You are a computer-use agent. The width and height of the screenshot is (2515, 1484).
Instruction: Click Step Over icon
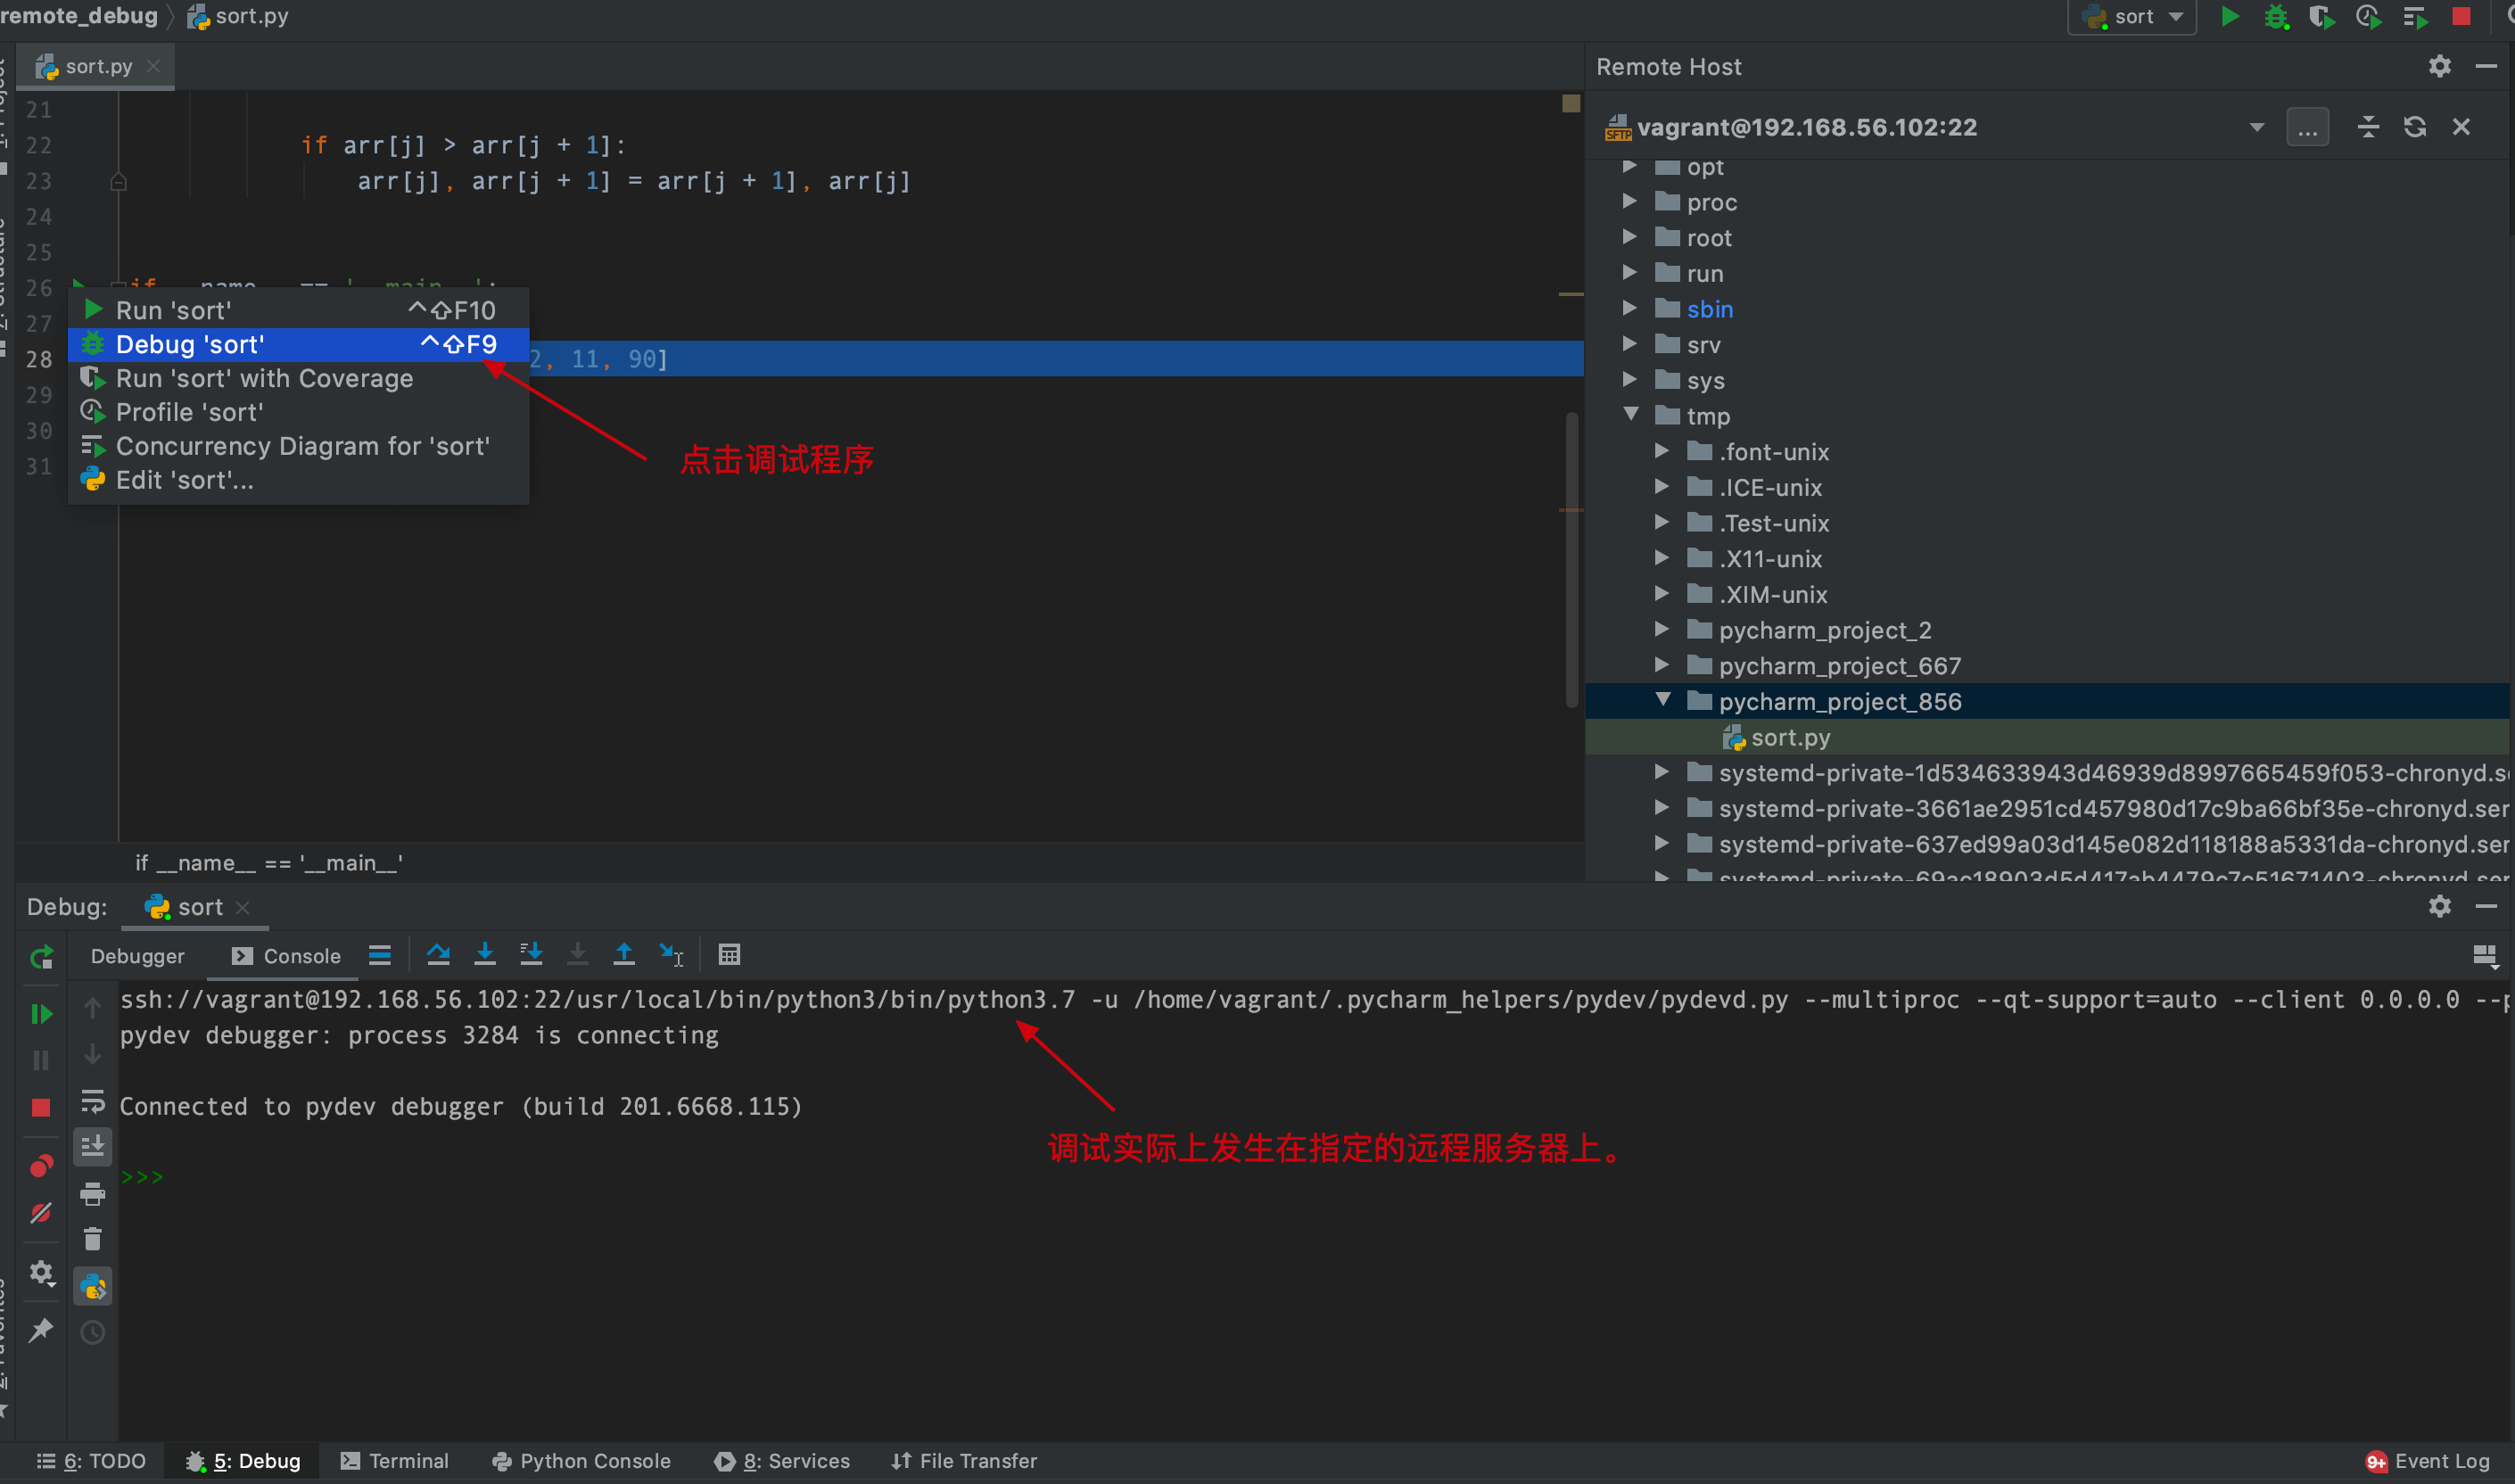pyautogui.click(x=438, y=954)
